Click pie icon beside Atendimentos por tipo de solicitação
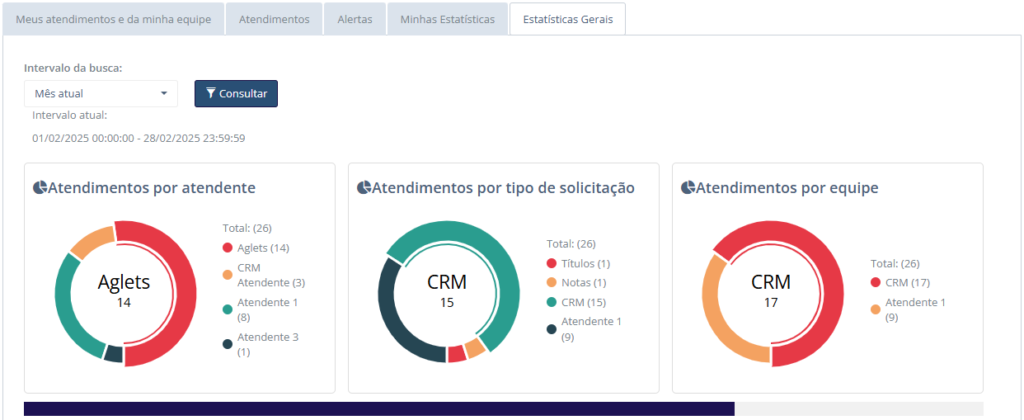 tap(364, 188)
